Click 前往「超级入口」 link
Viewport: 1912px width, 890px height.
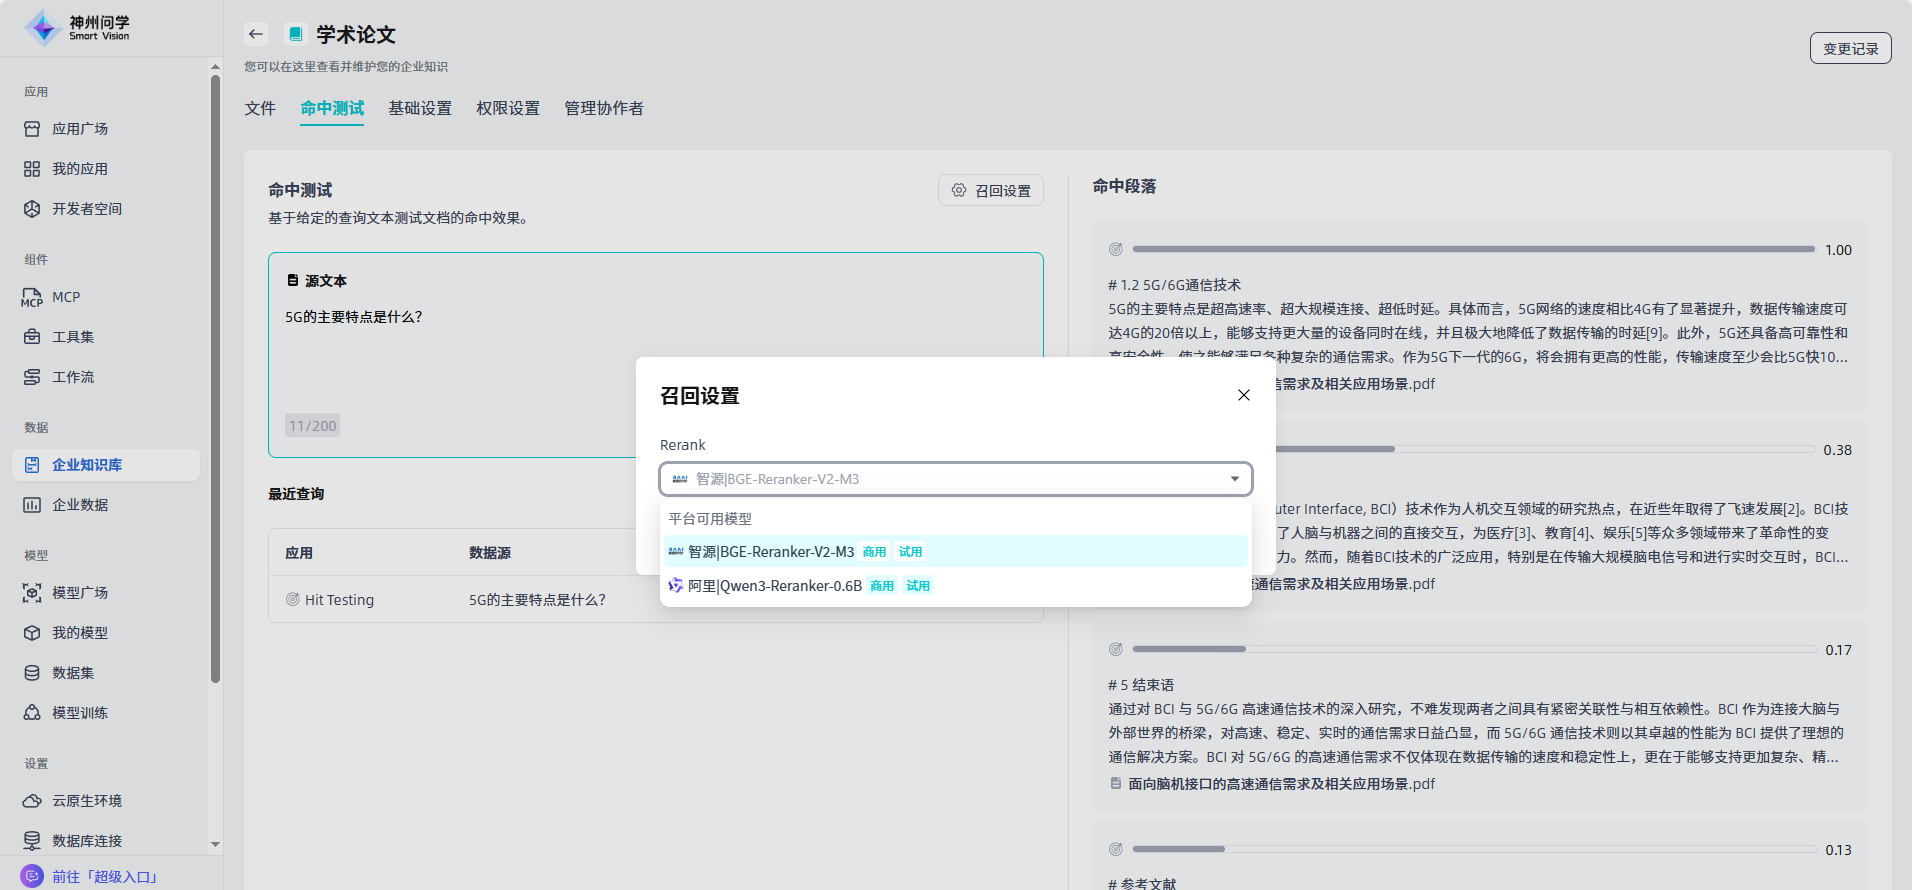105,877
